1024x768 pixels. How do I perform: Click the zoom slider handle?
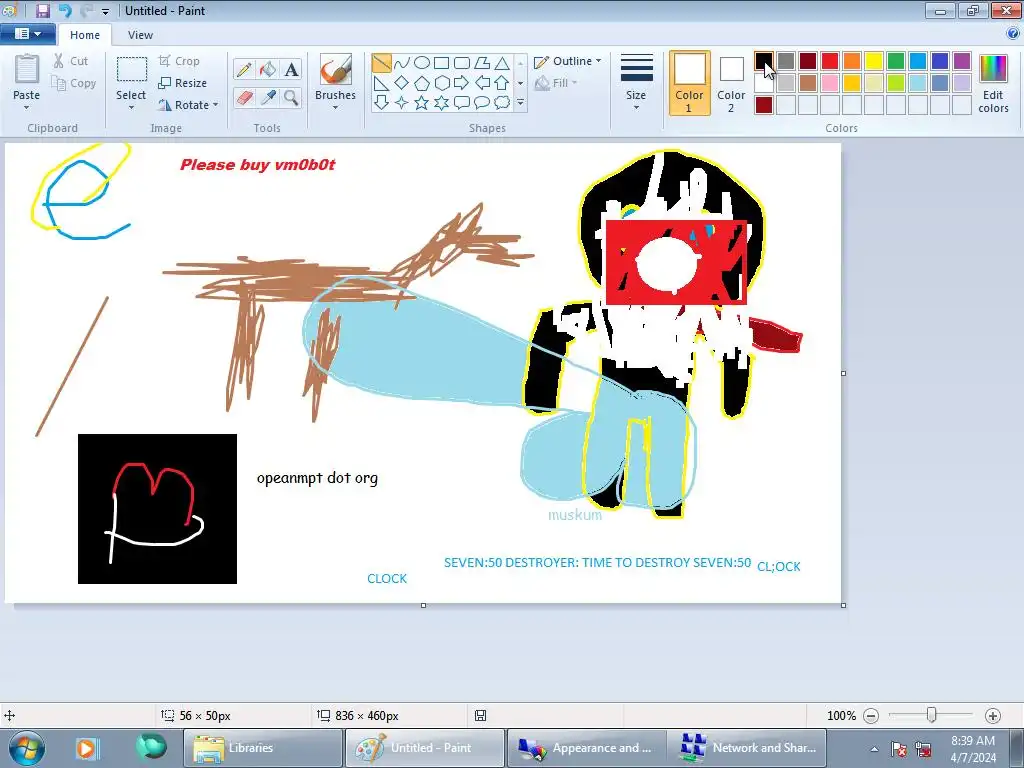pos(932,716)
